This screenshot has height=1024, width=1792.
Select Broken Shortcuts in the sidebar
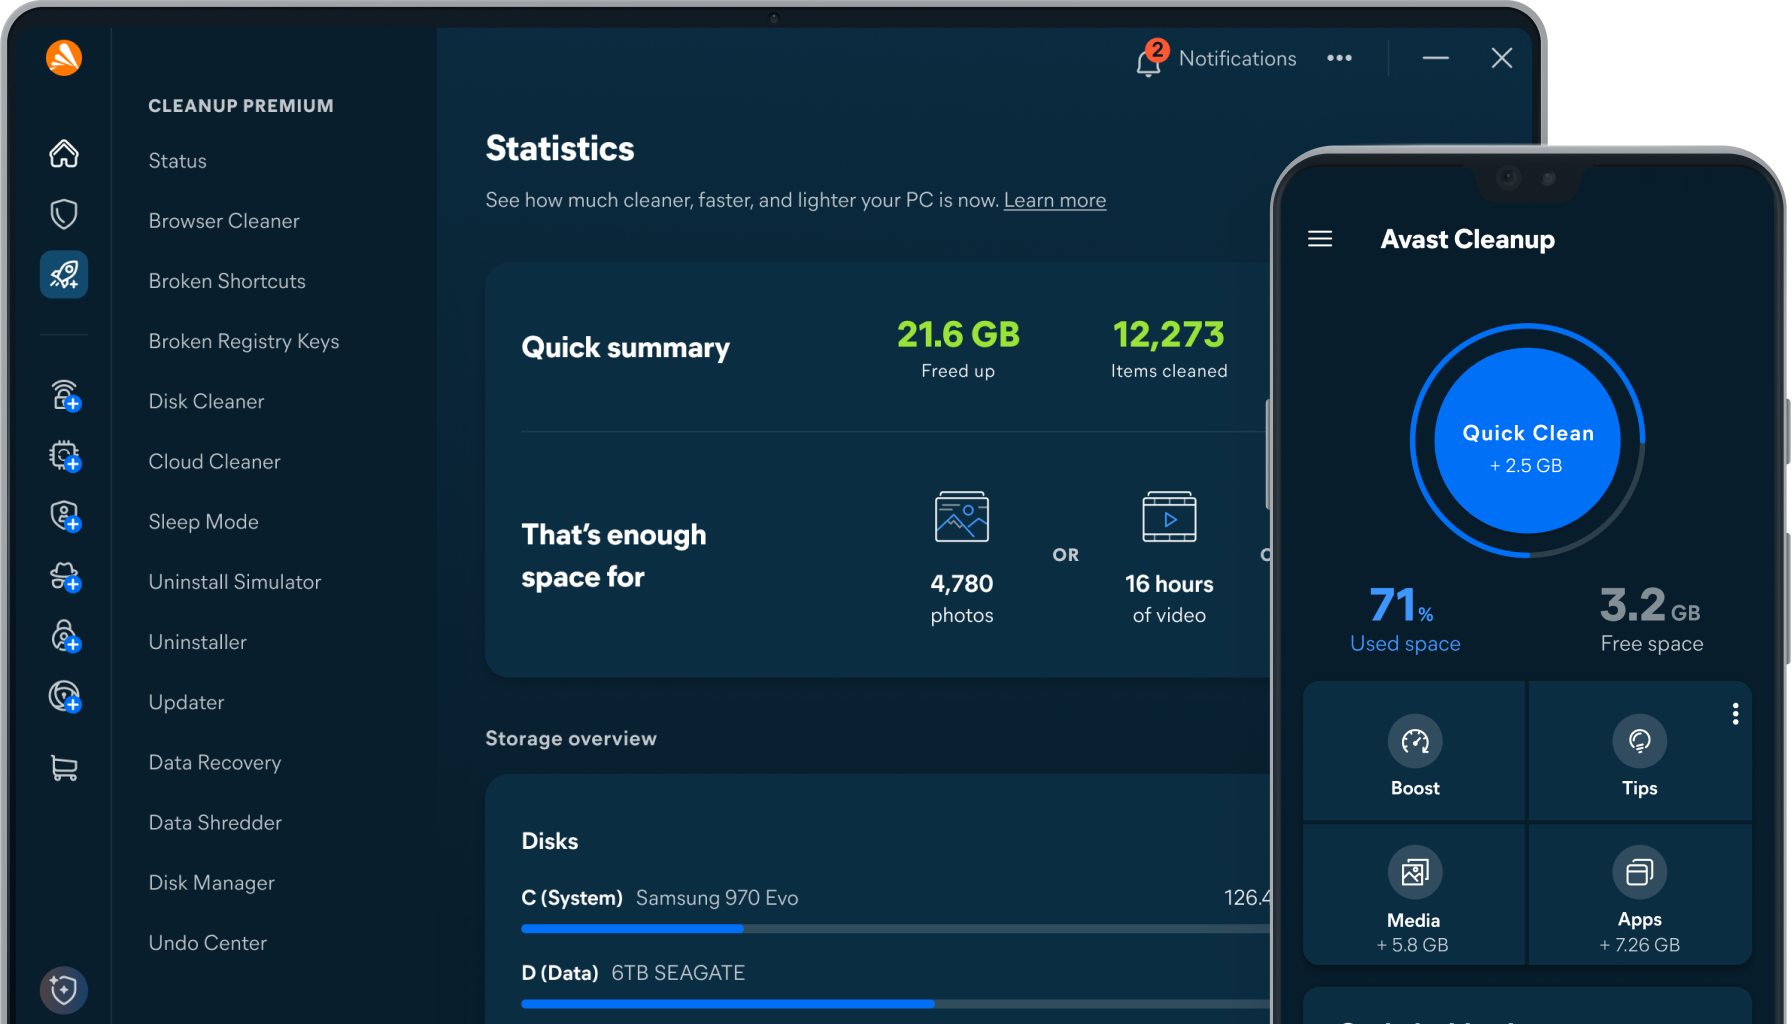pos(227,281)
